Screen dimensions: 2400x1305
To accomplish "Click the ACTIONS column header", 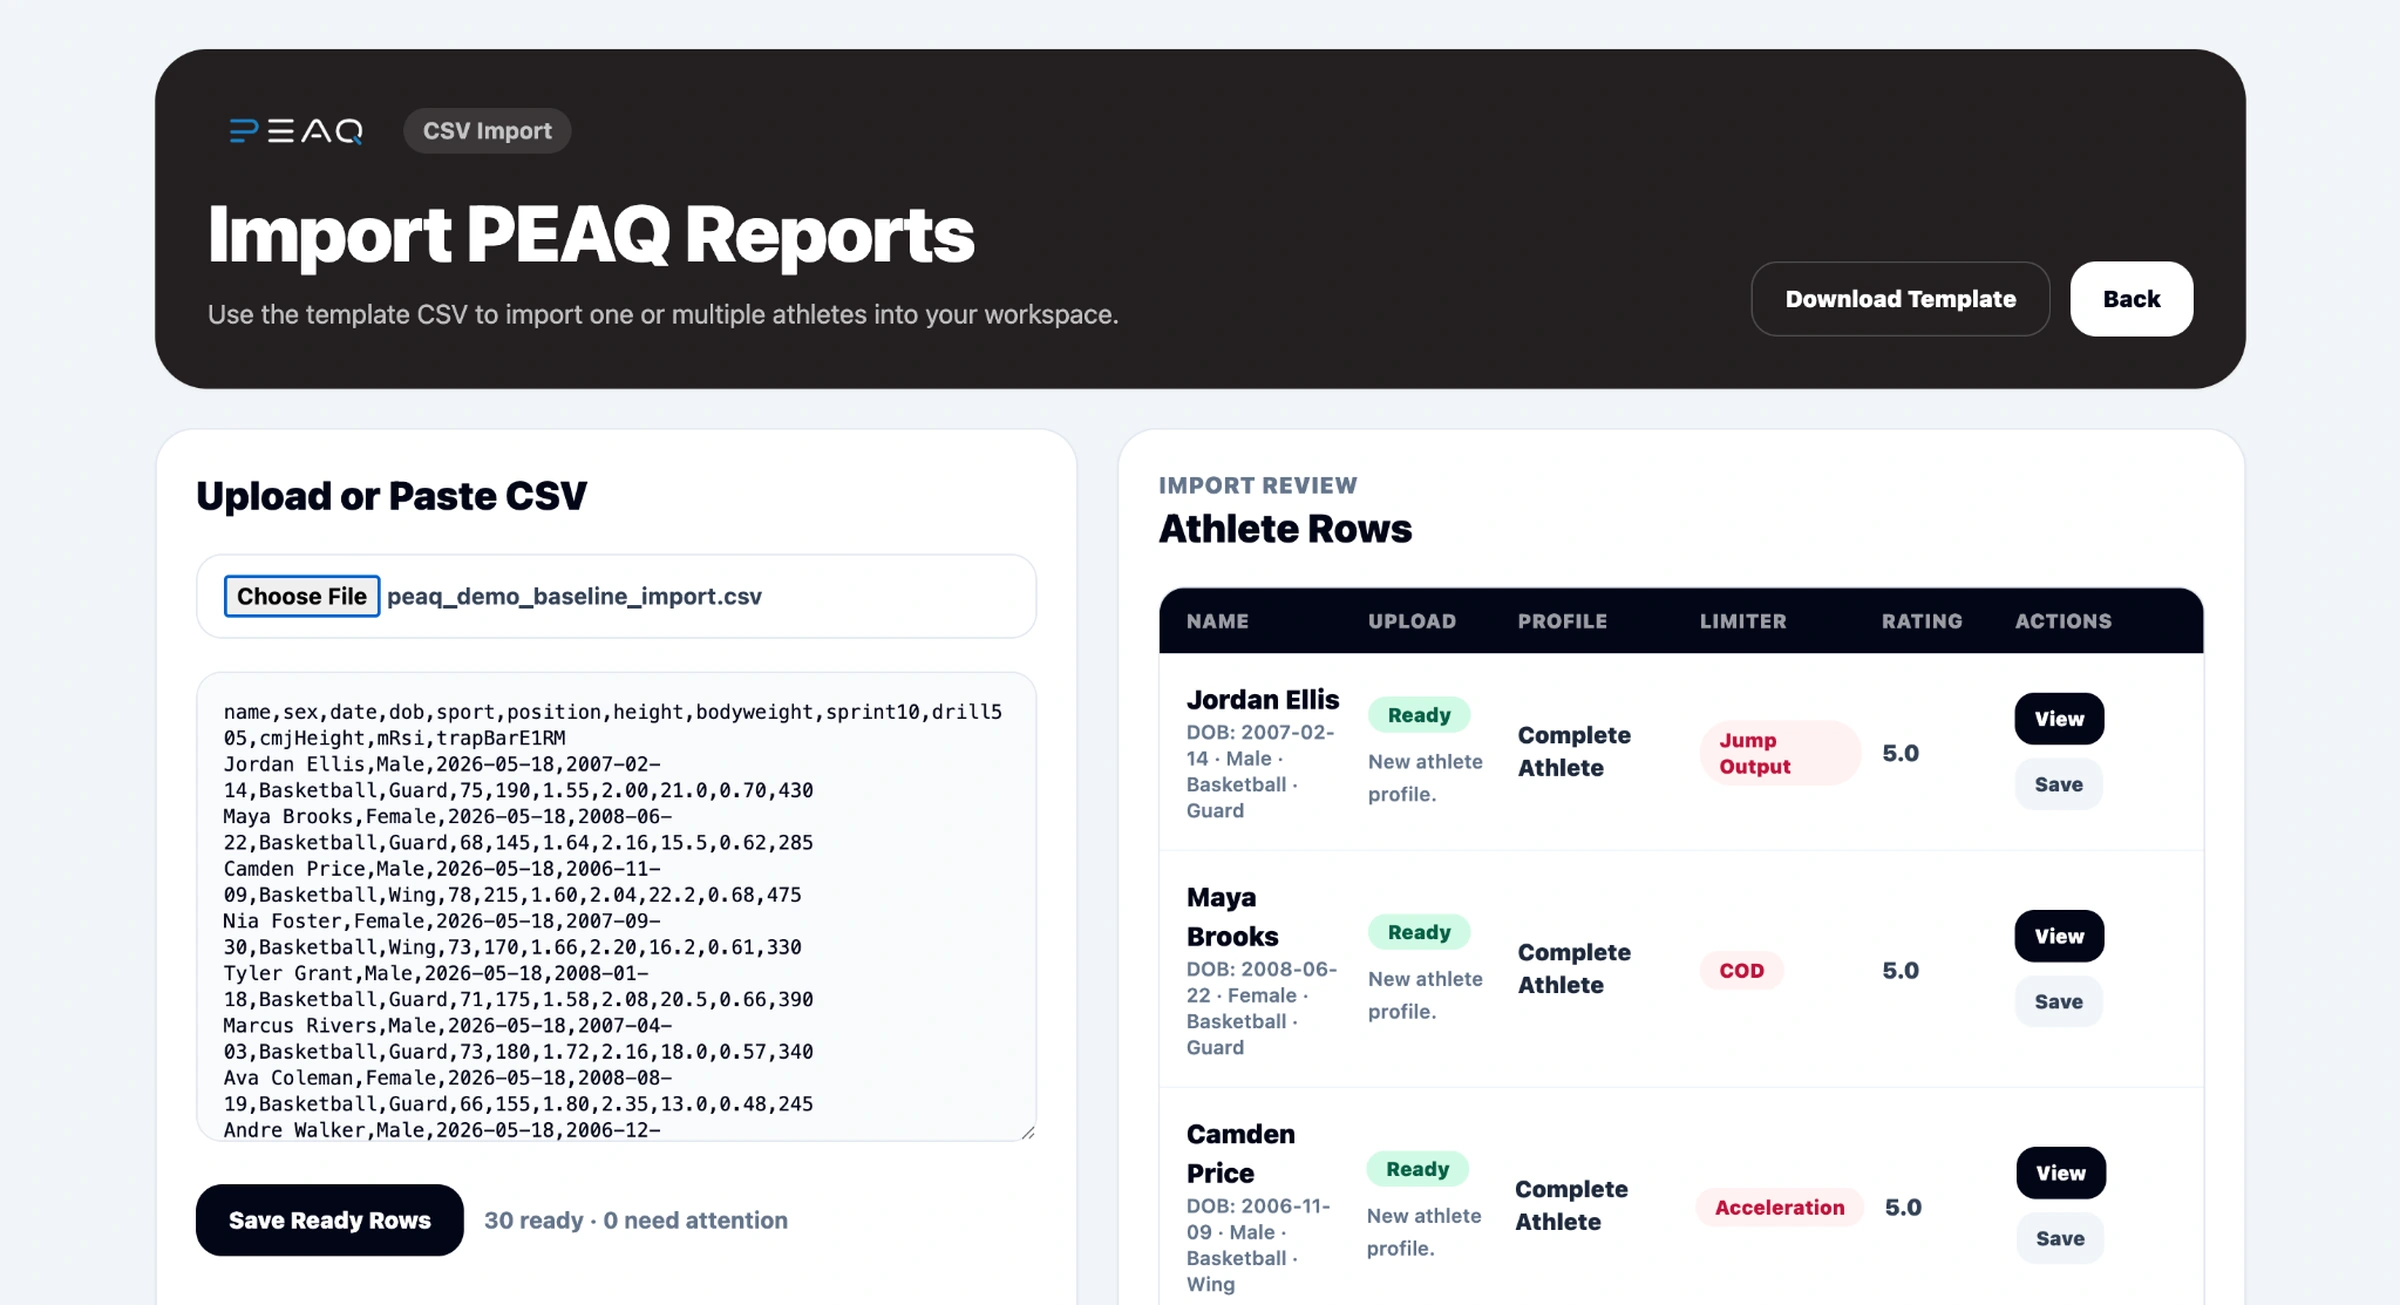I will coord(2063,621).
